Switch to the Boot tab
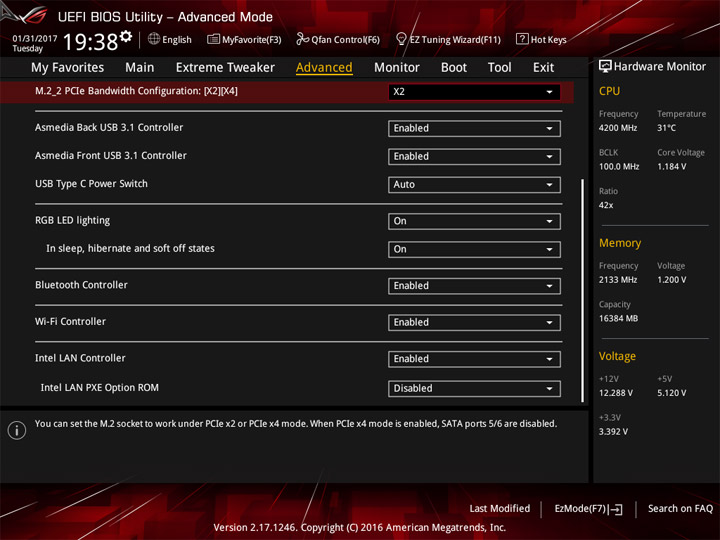This screenshot has width=720, height=540. click(454, 68)
